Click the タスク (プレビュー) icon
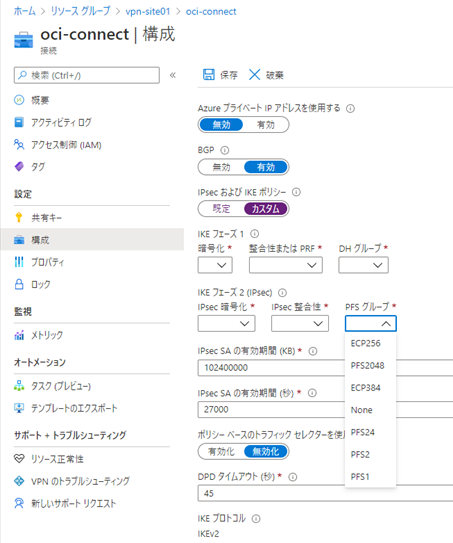This screenshot has height=543, width=453. coord(19,386)
